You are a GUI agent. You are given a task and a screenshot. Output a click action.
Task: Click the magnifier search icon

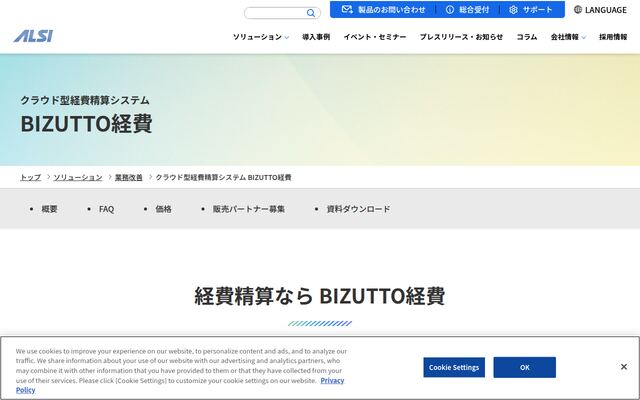[x=311, y=13]
